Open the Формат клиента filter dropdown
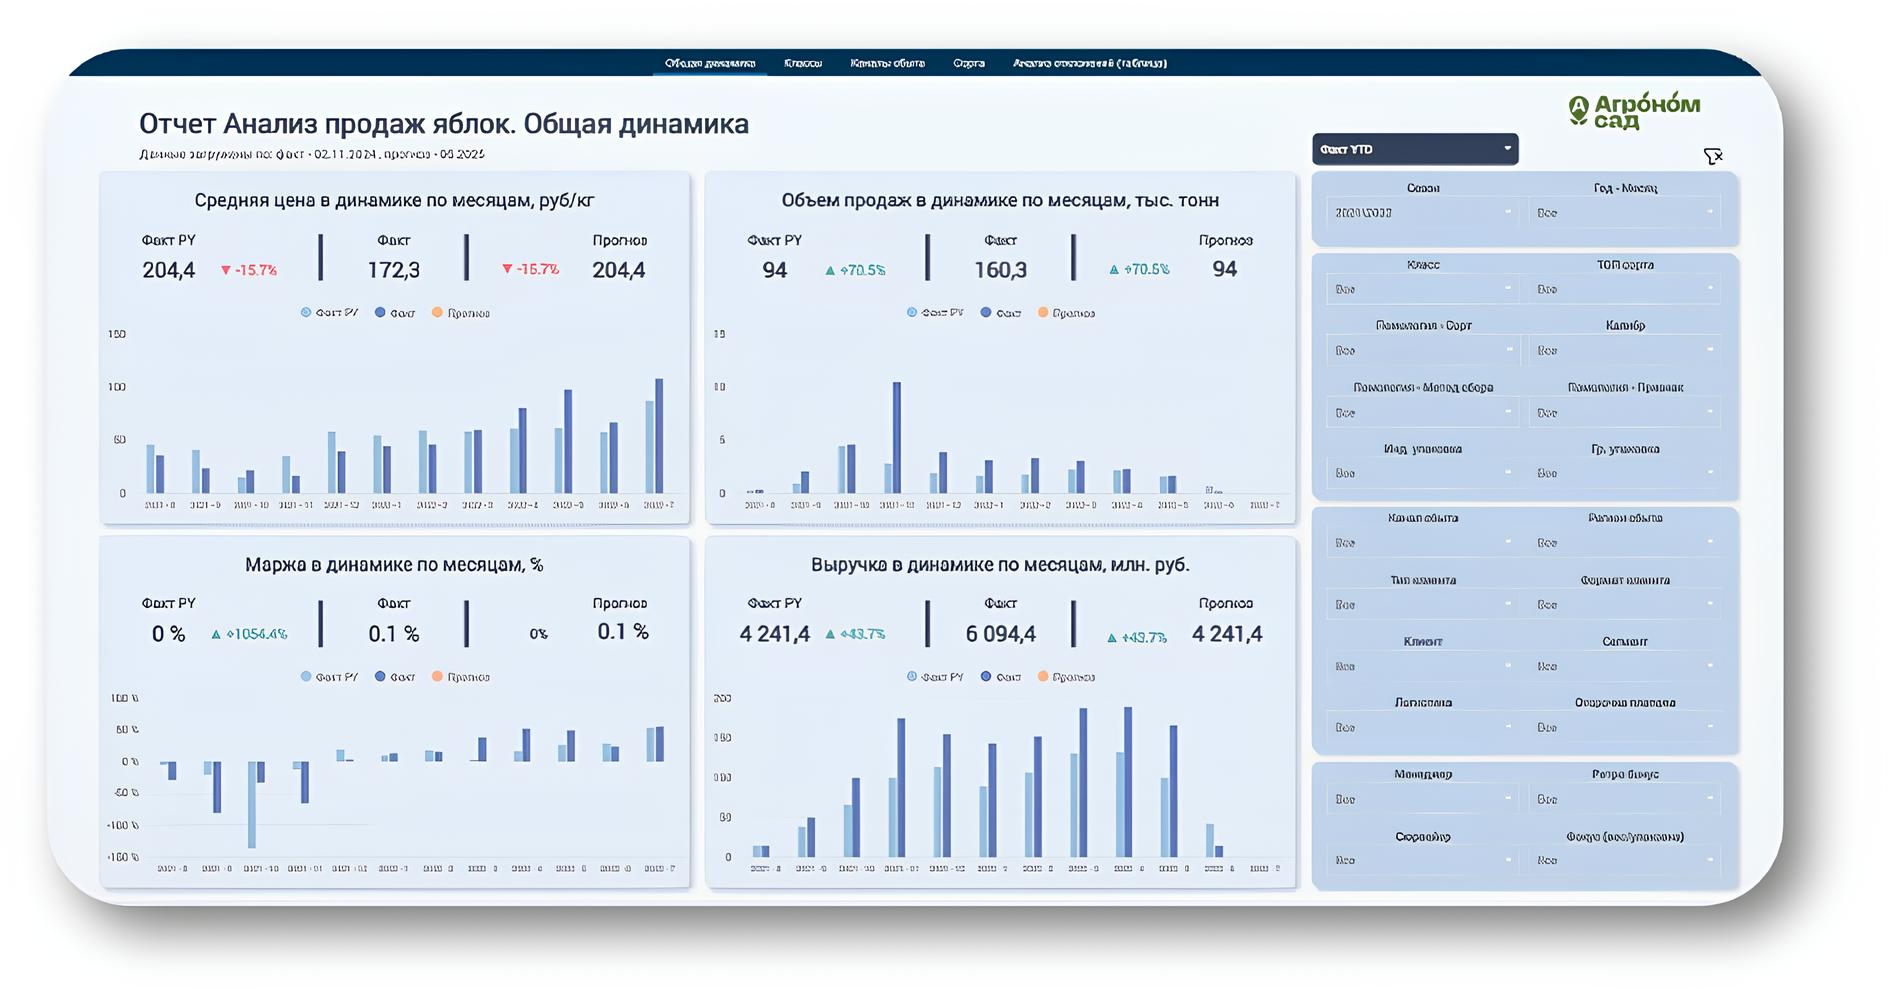 point(1625,605)
